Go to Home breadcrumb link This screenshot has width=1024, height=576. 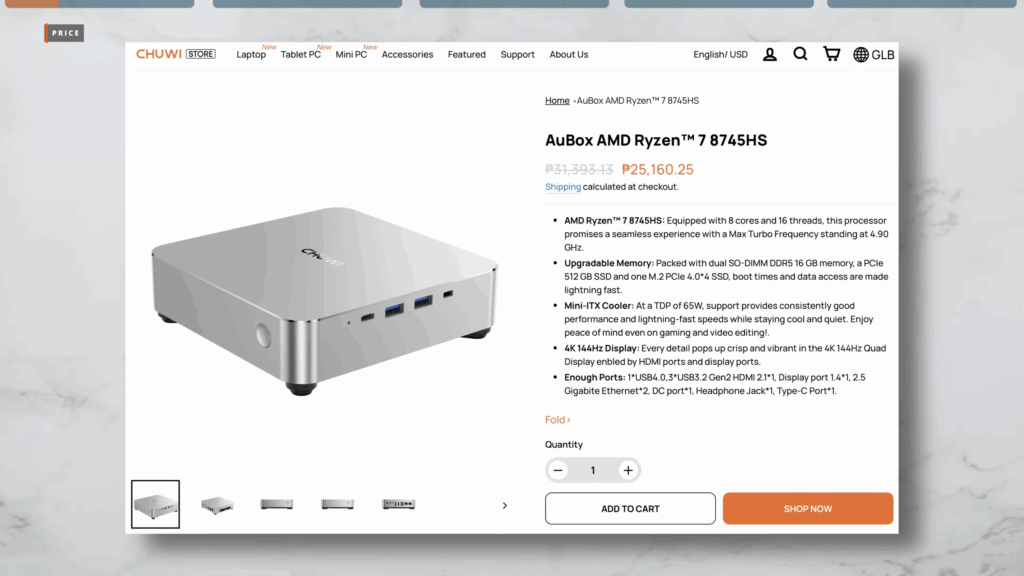point(557,101)
